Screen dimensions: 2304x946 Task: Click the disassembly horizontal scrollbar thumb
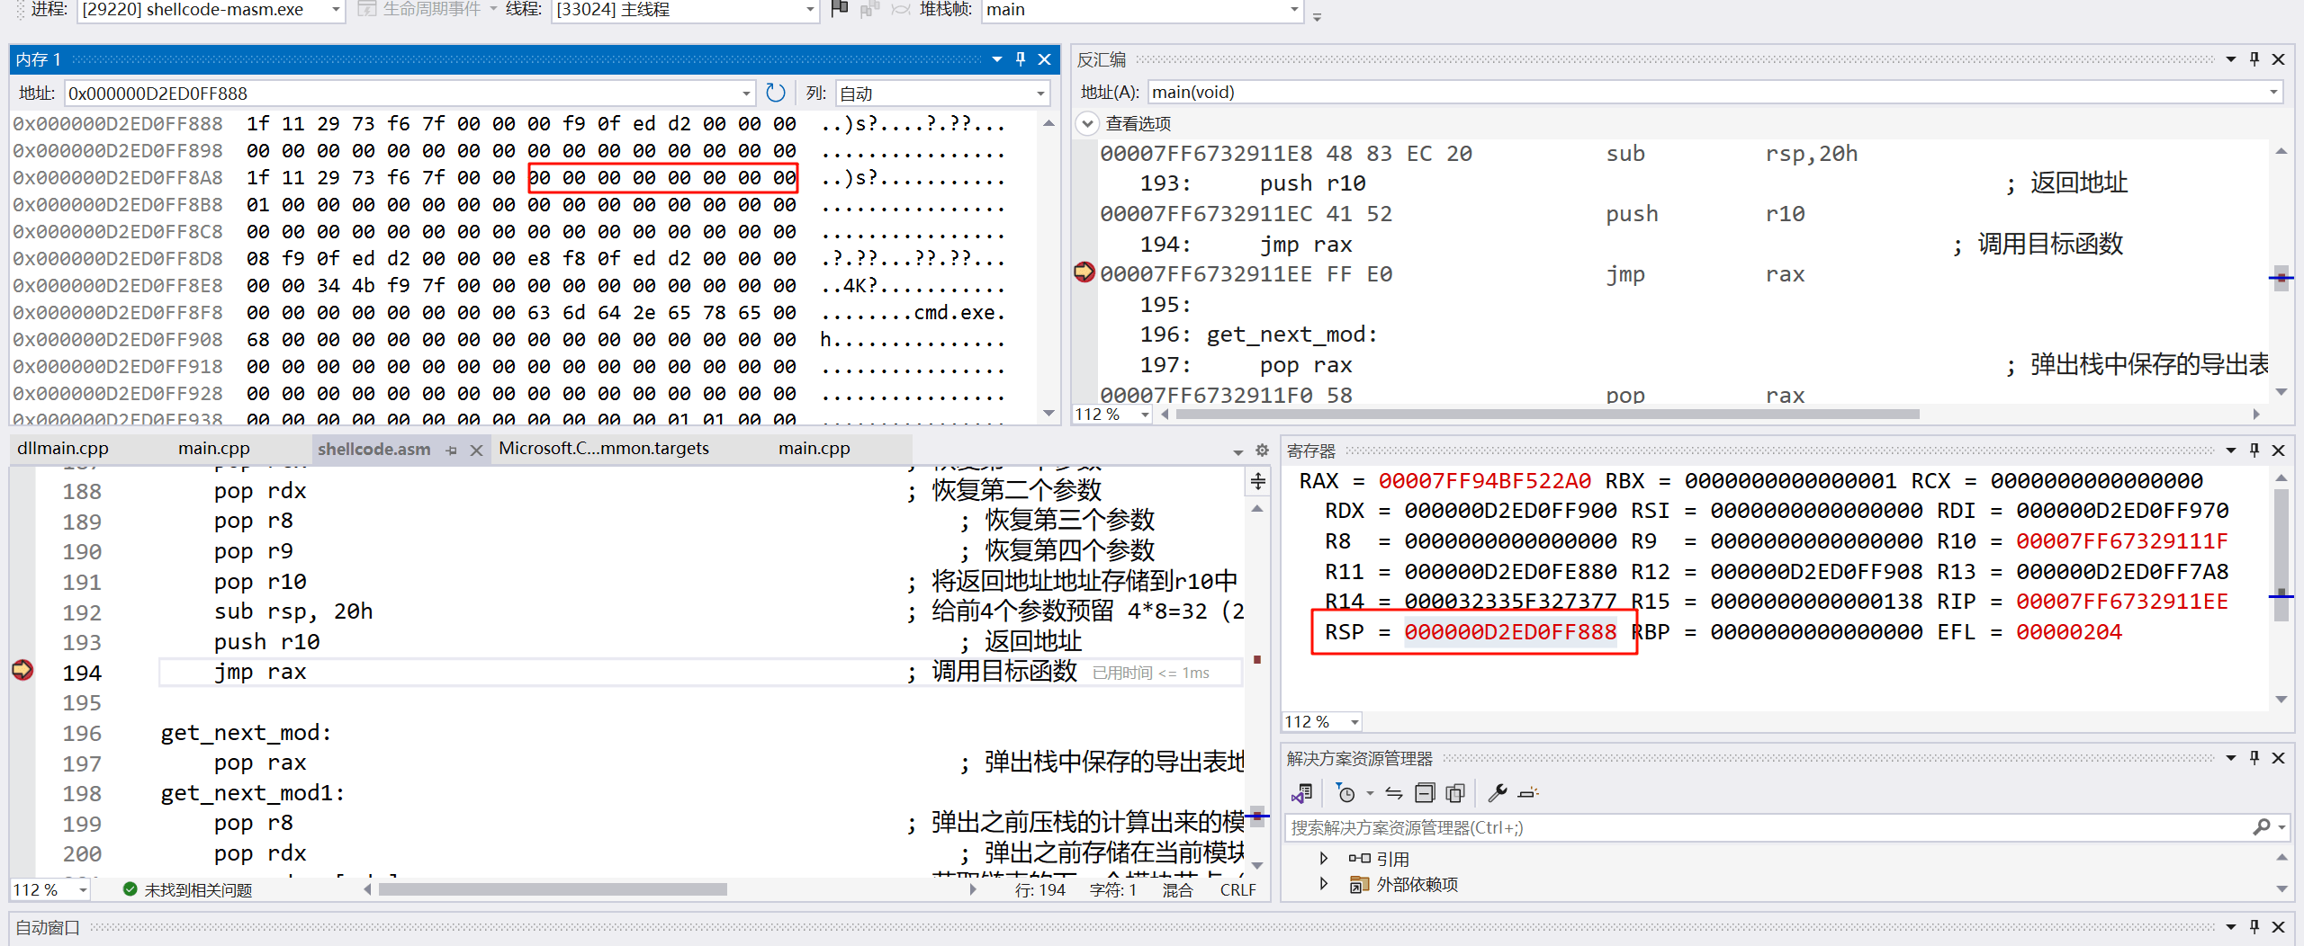[x=1546, y=414]
